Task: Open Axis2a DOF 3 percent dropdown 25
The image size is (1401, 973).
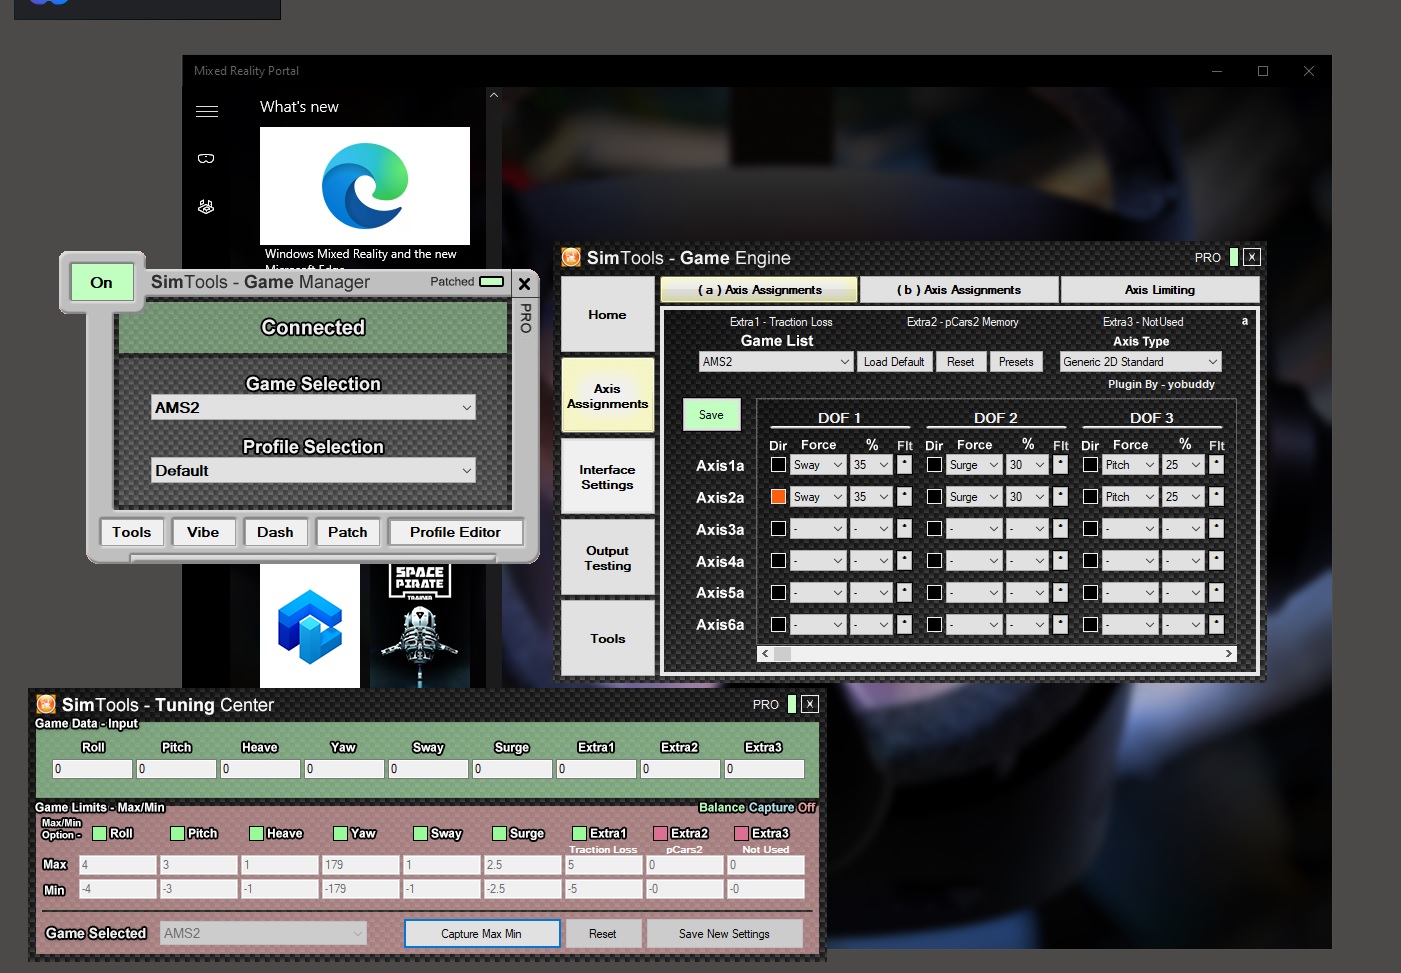Action: click(x=1183, y=497)
